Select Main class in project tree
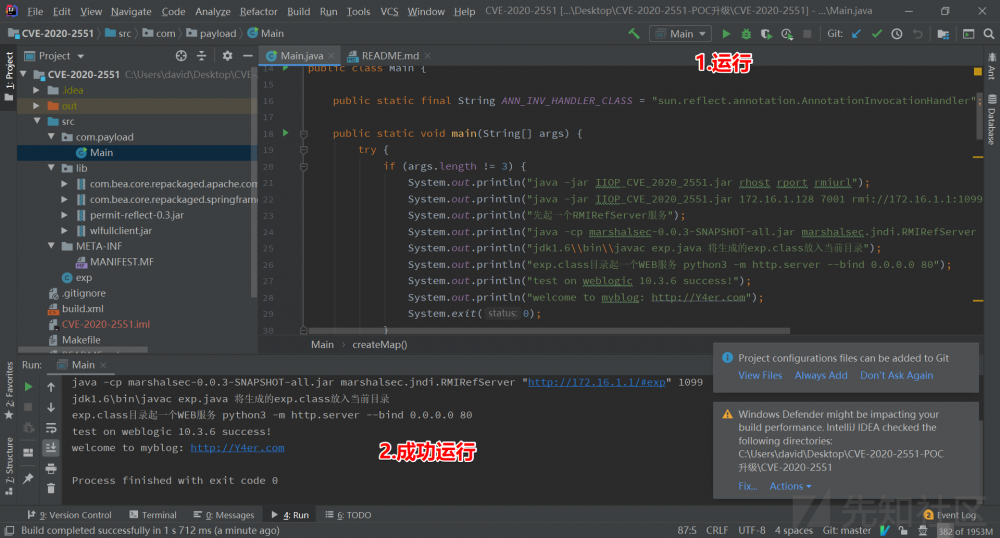This screenshot has width=1000, height=538. [101, 152]
